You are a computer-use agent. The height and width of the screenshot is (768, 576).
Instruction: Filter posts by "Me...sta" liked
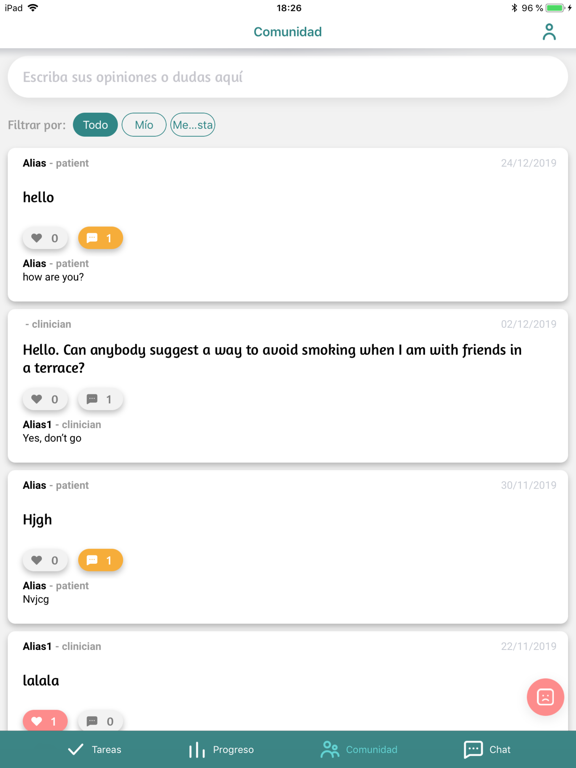pyautogui.click(x=192, y=125)
